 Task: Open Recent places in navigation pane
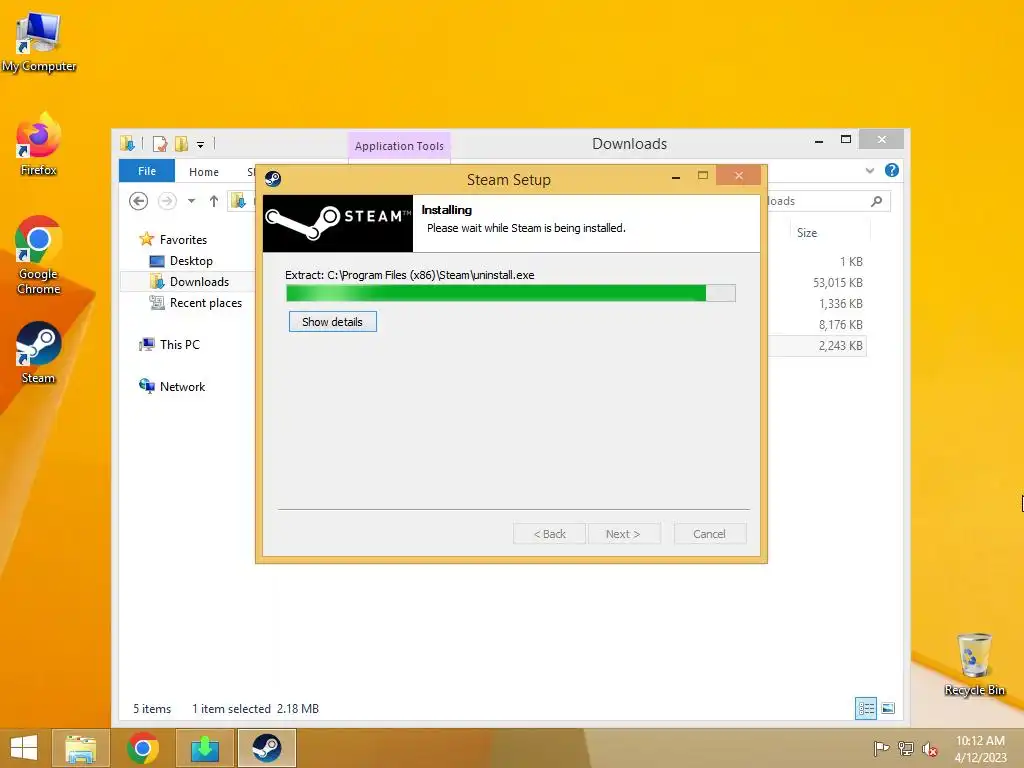[x=206, y=302]
